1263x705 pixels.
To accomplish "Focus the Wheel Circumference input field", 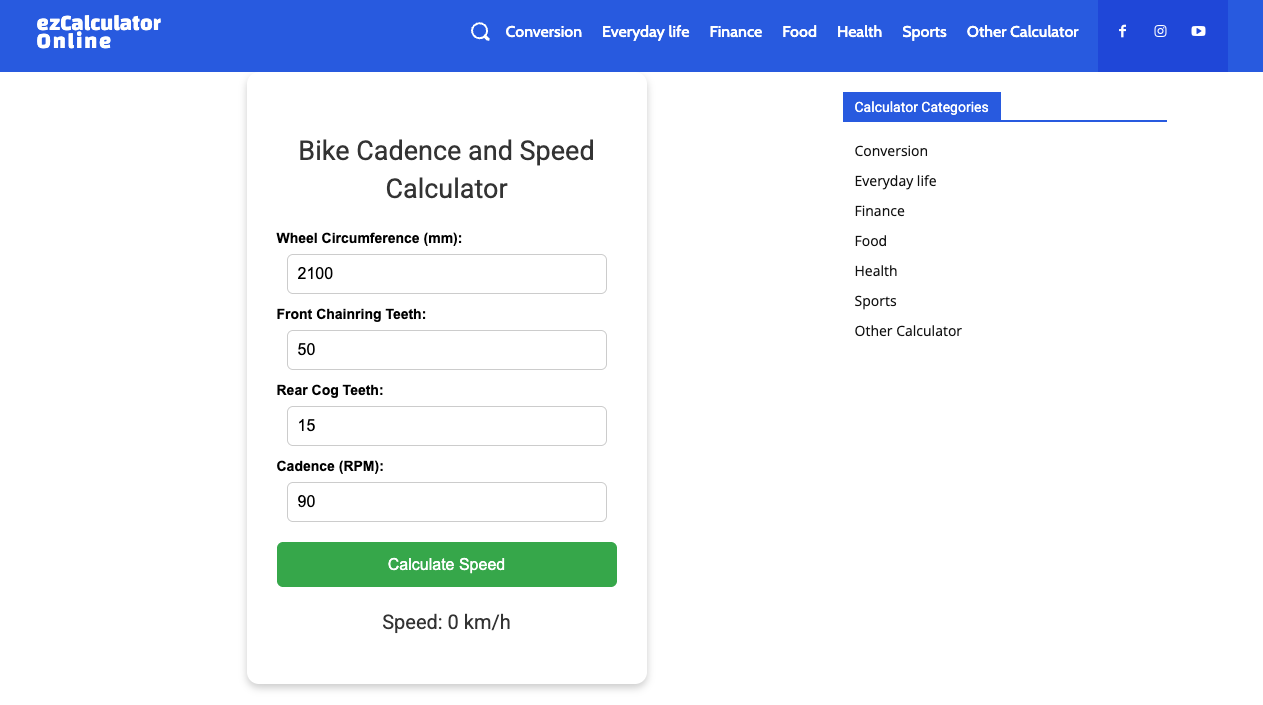I will [446, 274].
